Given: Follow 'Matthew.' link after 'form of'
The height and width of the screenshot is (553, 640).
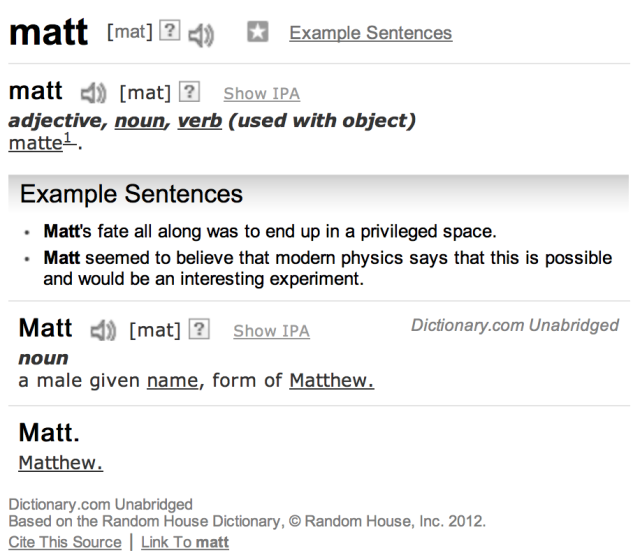Looking at the screenshot, I should 331,379.
